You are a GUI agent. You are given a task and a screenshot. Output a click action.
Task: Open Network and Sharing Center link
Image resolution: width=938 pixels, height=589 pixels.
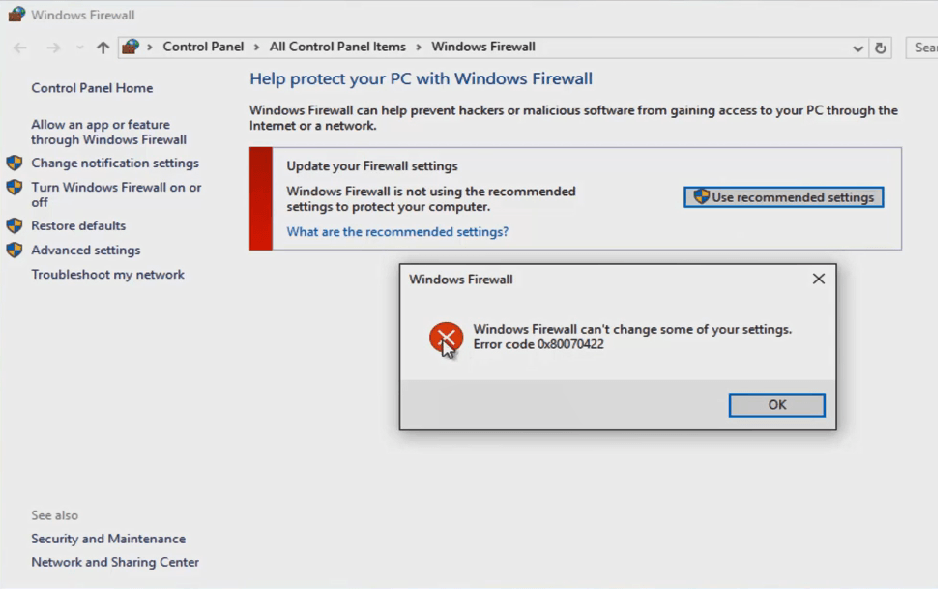point(115,562)
